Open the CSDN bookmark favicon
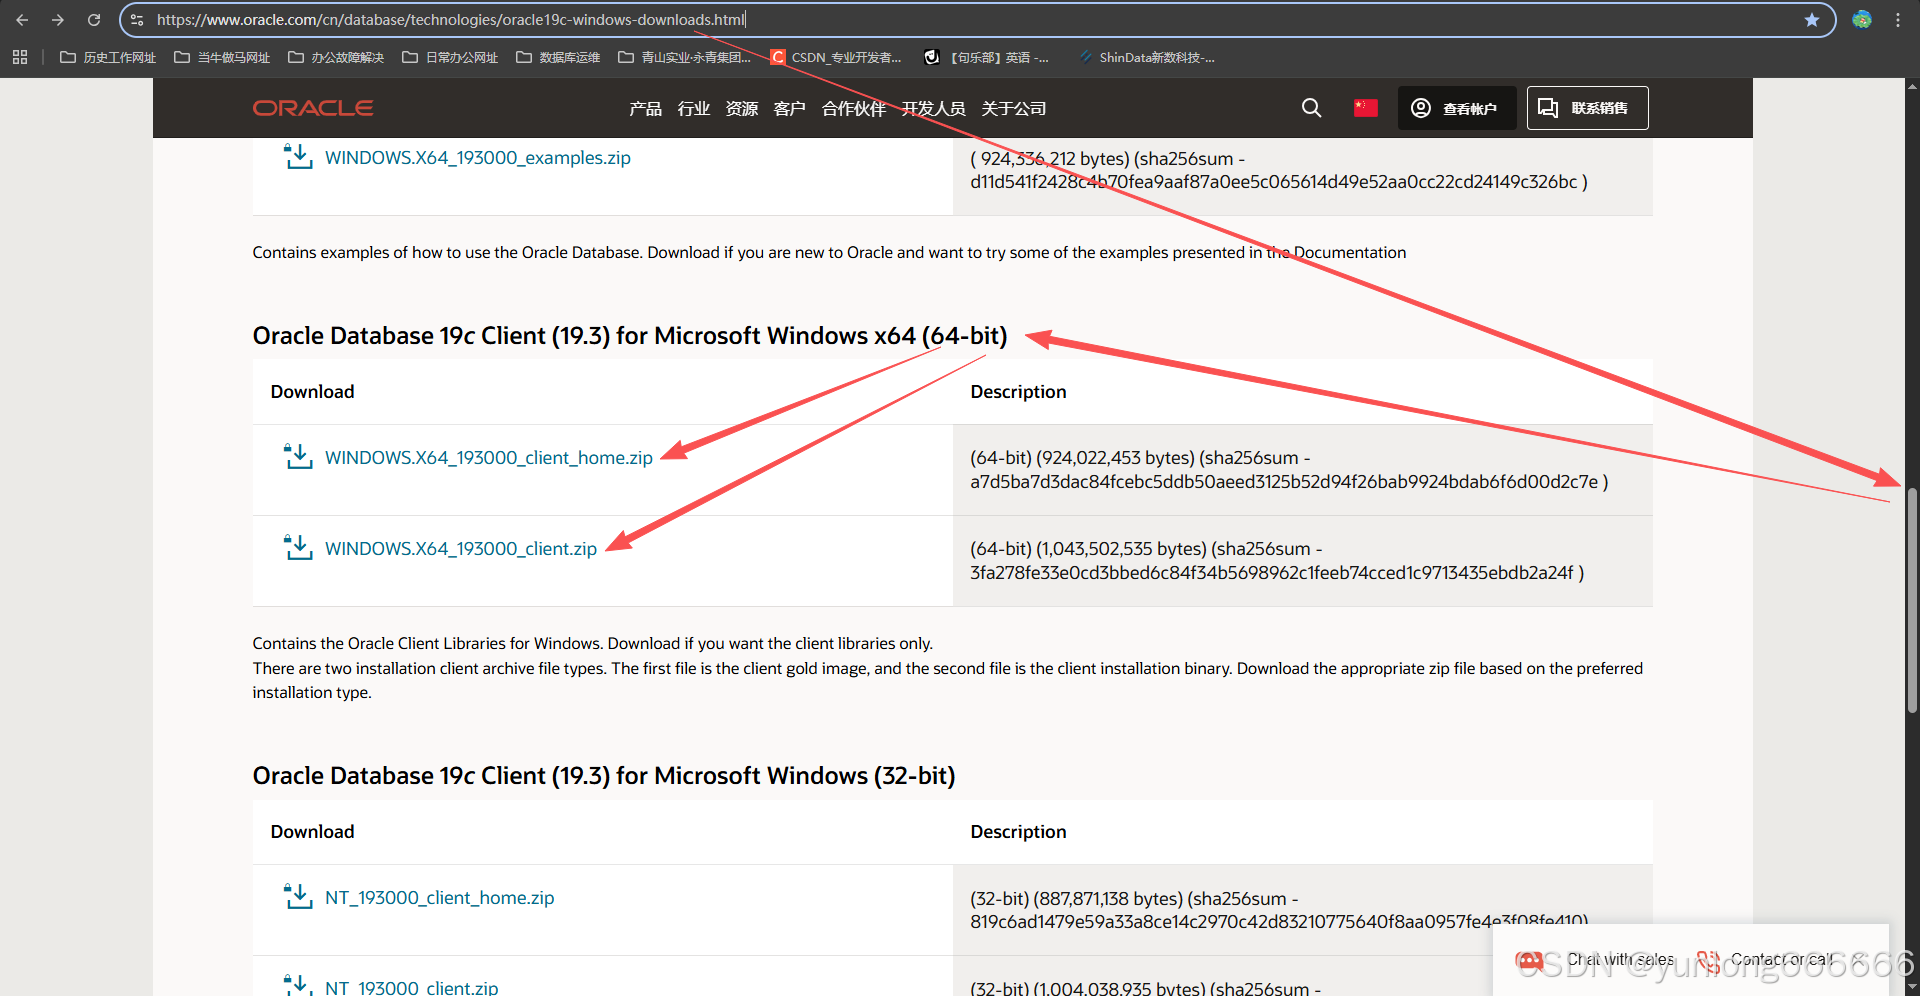The width and height of the screenshot is (1920, 996). (778, 57)
